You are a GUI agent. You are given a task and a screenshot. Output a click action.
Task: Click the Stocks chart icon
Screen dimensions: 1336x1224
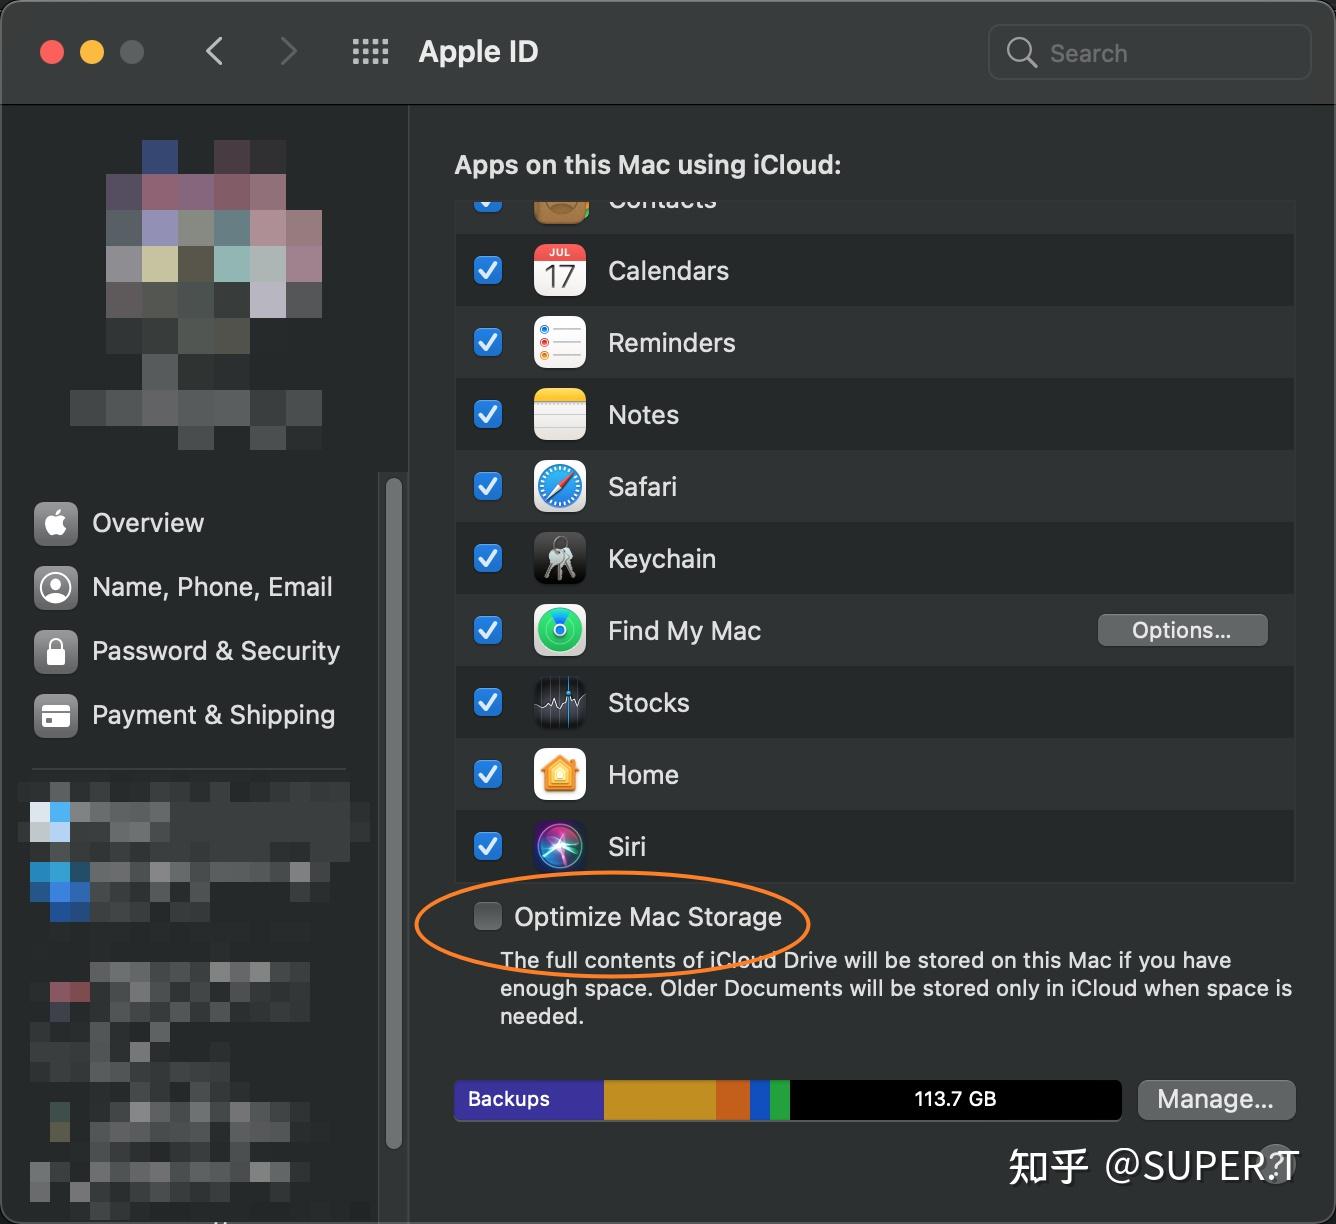(560, 703)
